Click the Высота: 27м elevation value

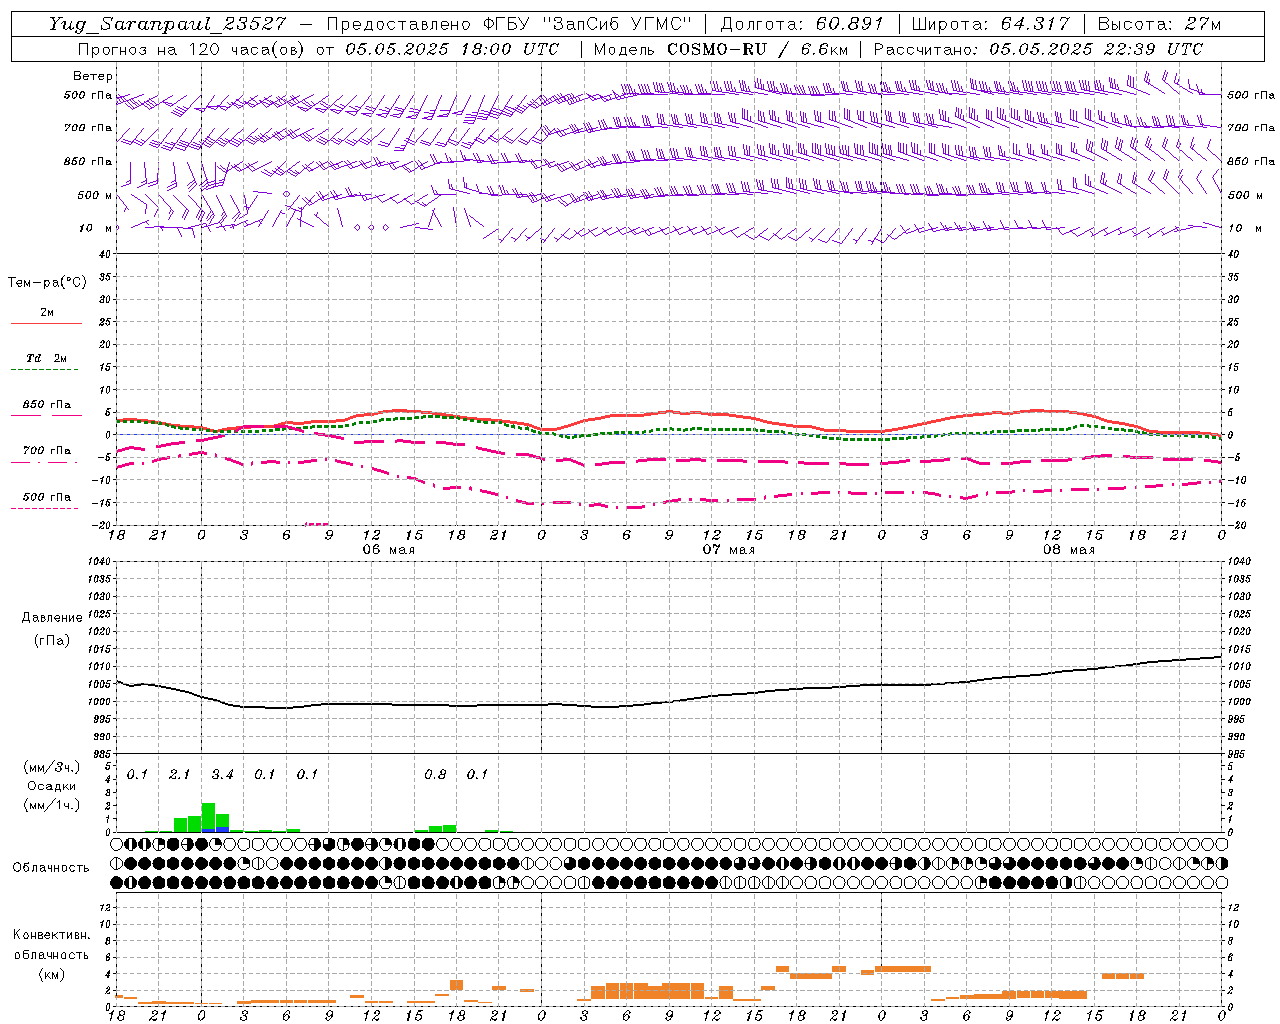(x=1159, y=24)
